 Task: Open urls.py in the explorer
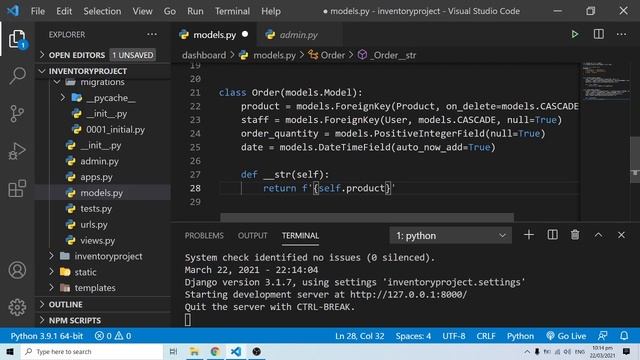[x=94, y=224]
